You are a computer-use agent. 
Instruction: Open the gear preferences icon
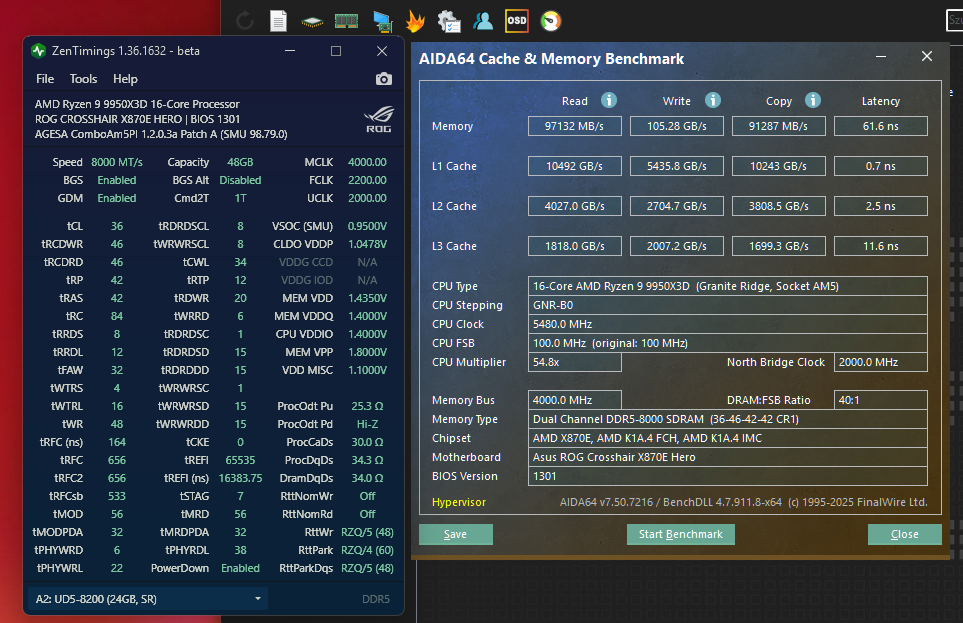449,20
